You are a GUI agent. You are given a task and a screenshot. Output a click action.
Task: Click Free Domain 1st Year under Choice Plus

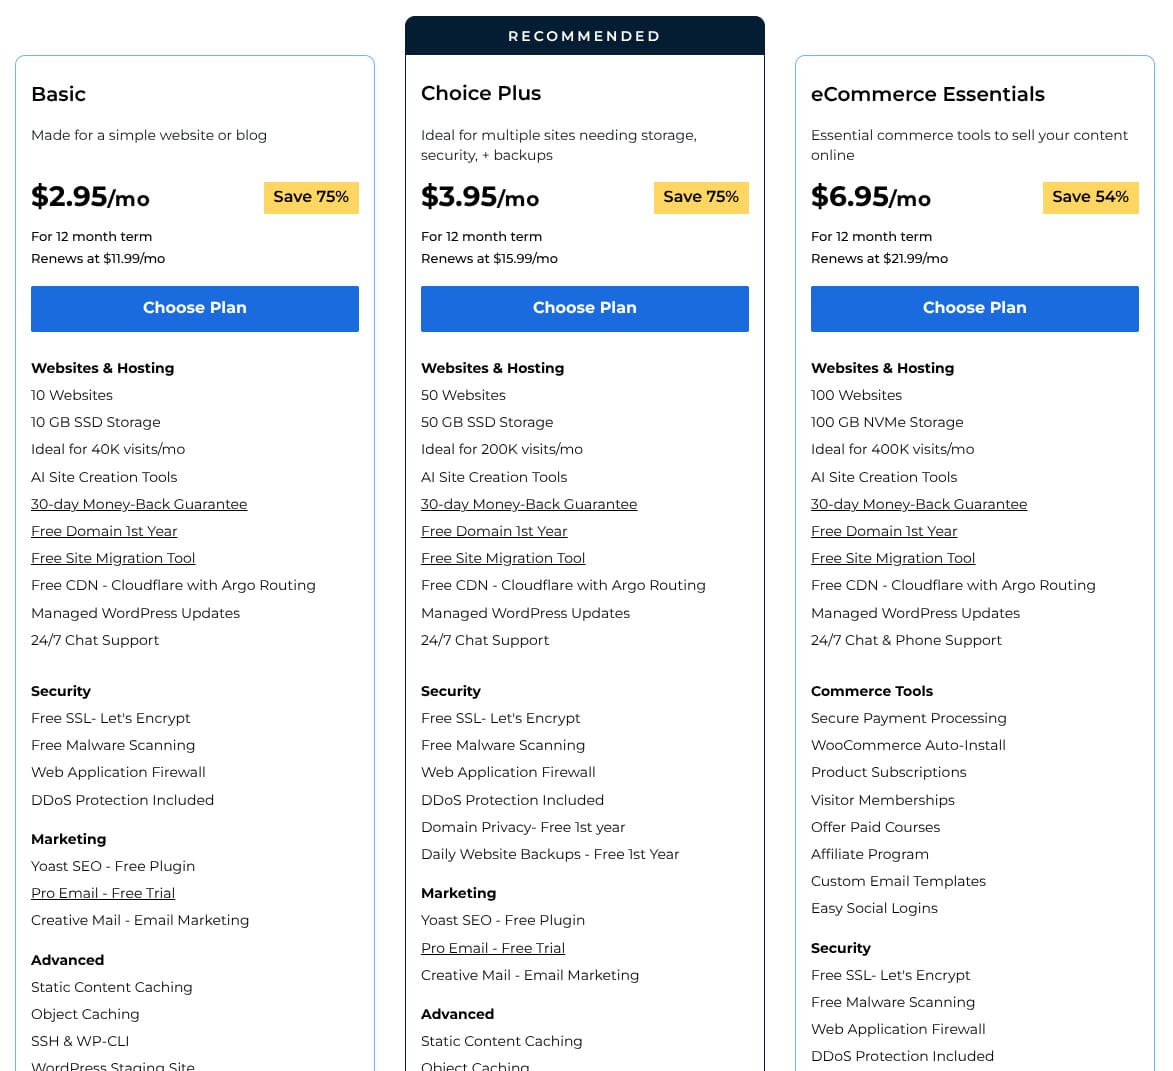pos(494,531)
